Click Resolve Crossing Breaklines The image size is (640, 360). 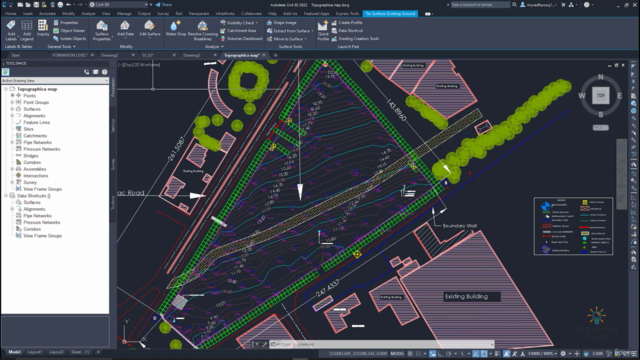pos(202,31)
